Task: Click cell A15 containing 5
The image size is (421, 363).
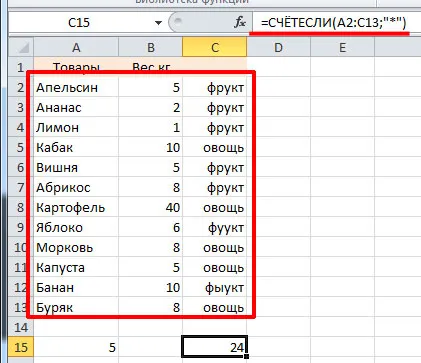Action: point(76,347)
